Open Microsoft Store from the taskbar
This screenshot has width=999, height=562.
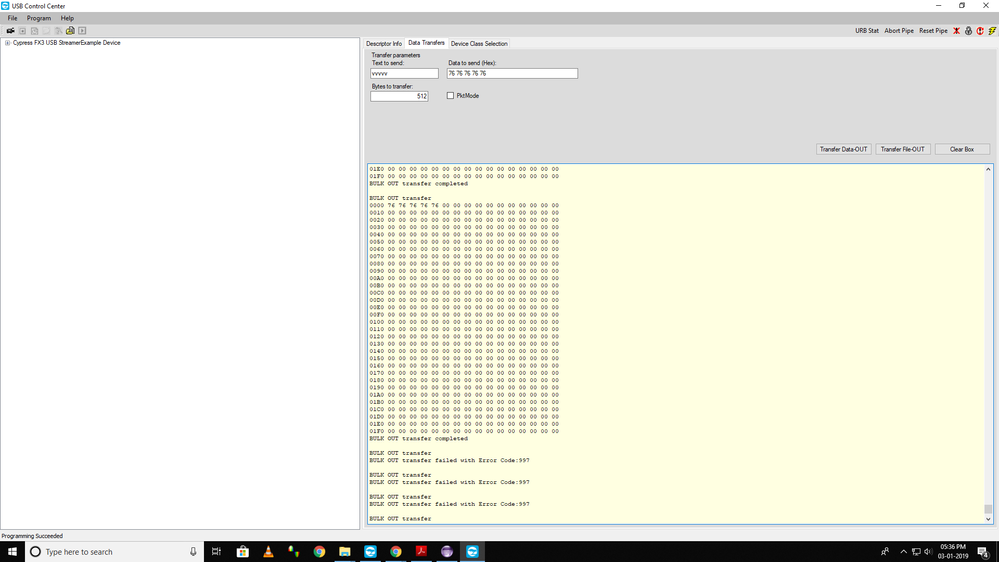coord(243,552)
